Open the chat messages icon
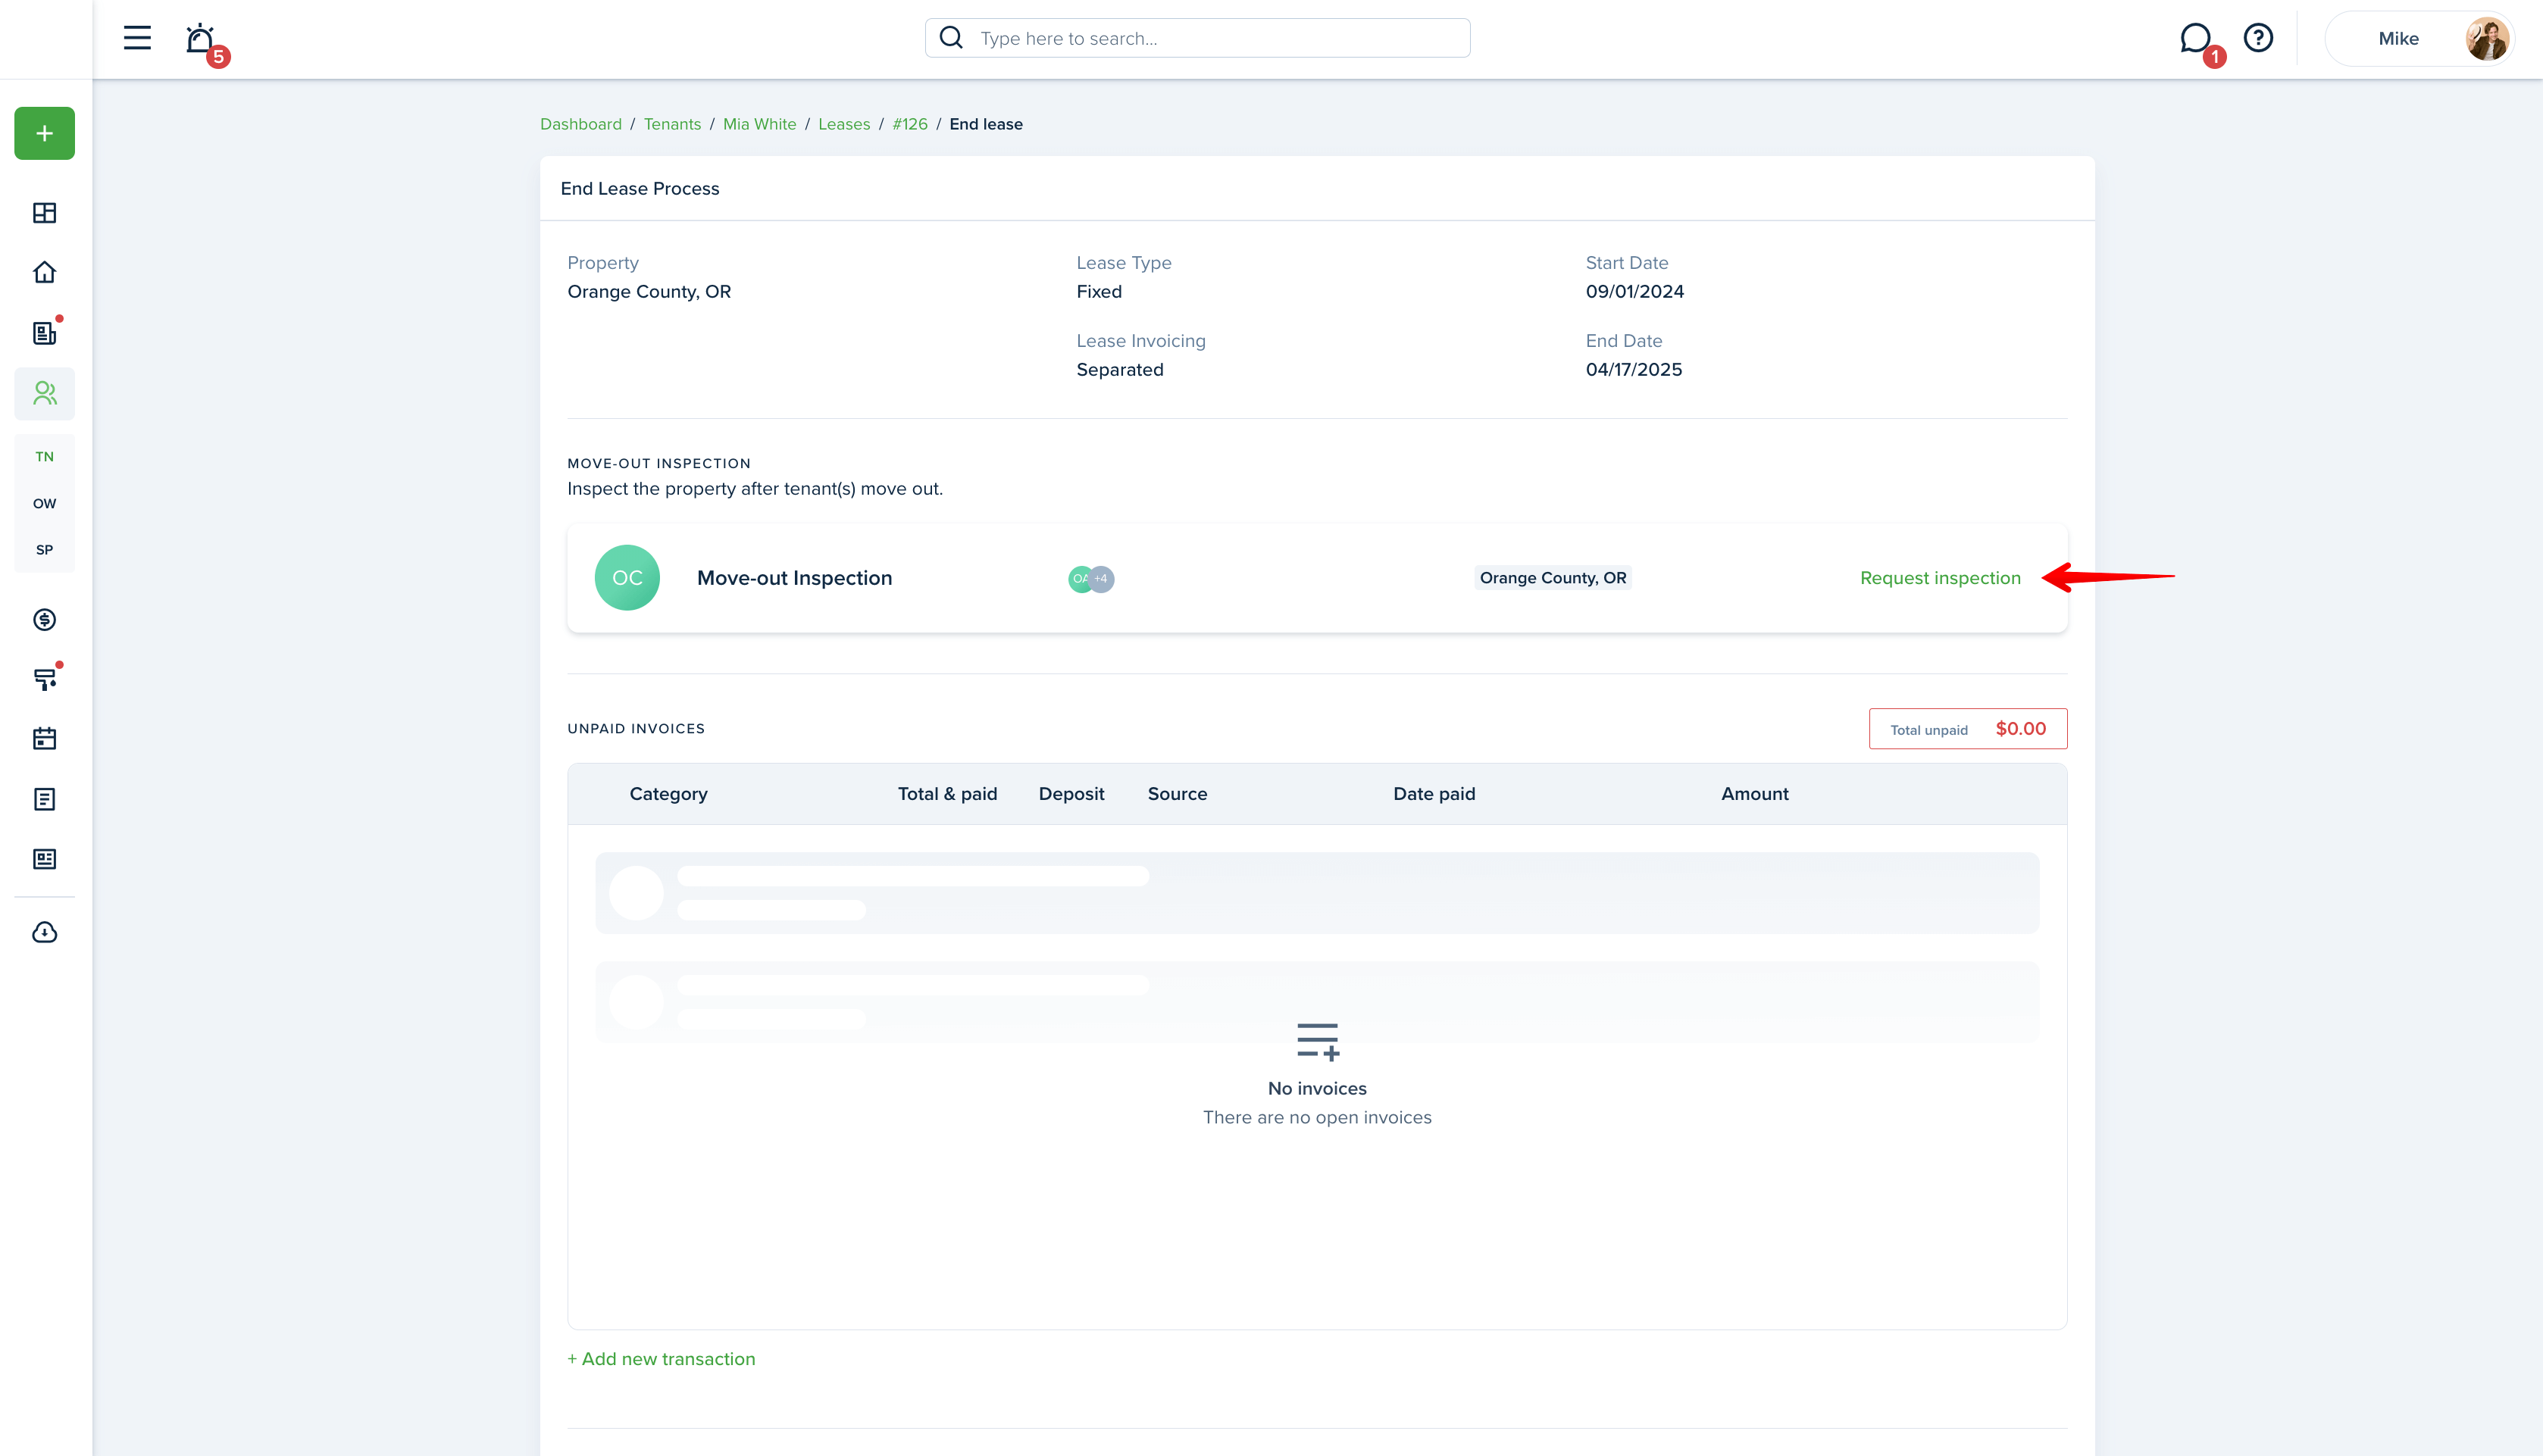2543x1456 pixels. click(x=2195, y=38)
